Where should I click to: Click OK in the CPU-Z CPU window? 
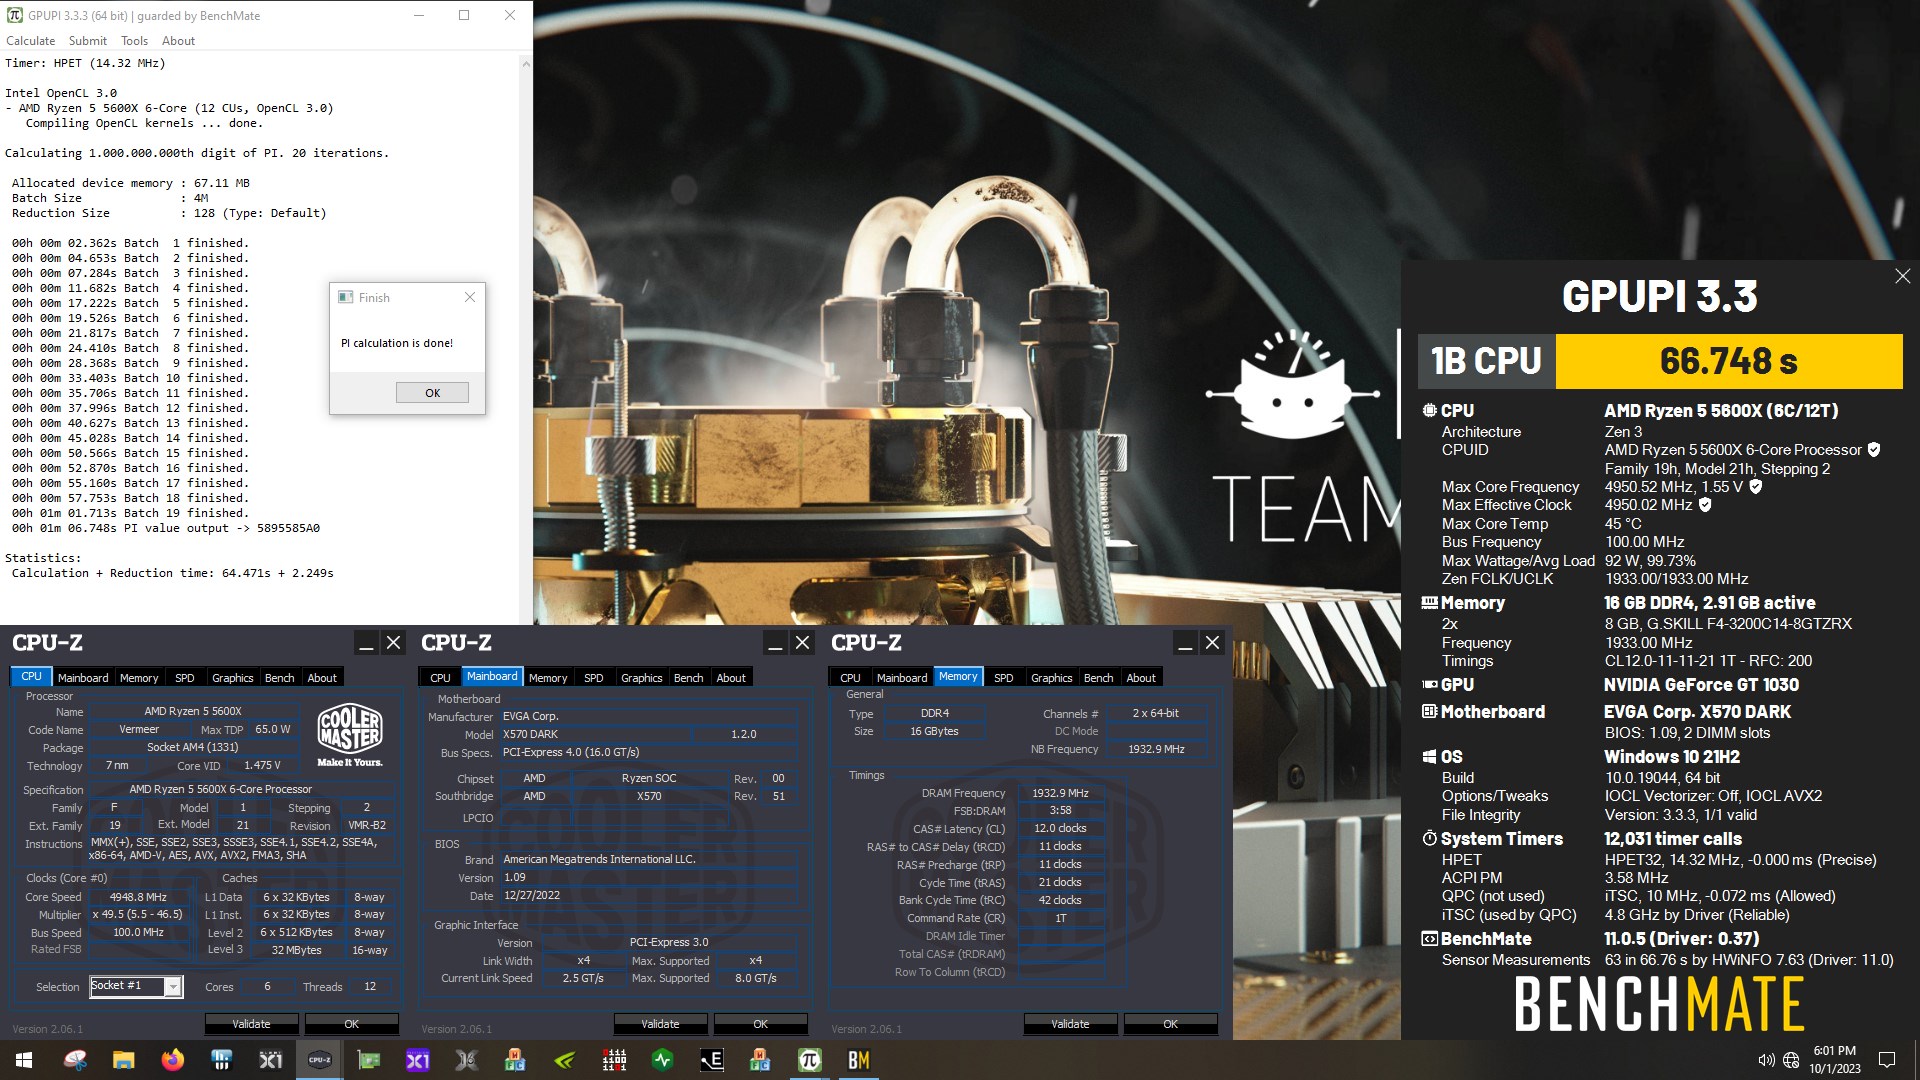(x=351, y=1024)
